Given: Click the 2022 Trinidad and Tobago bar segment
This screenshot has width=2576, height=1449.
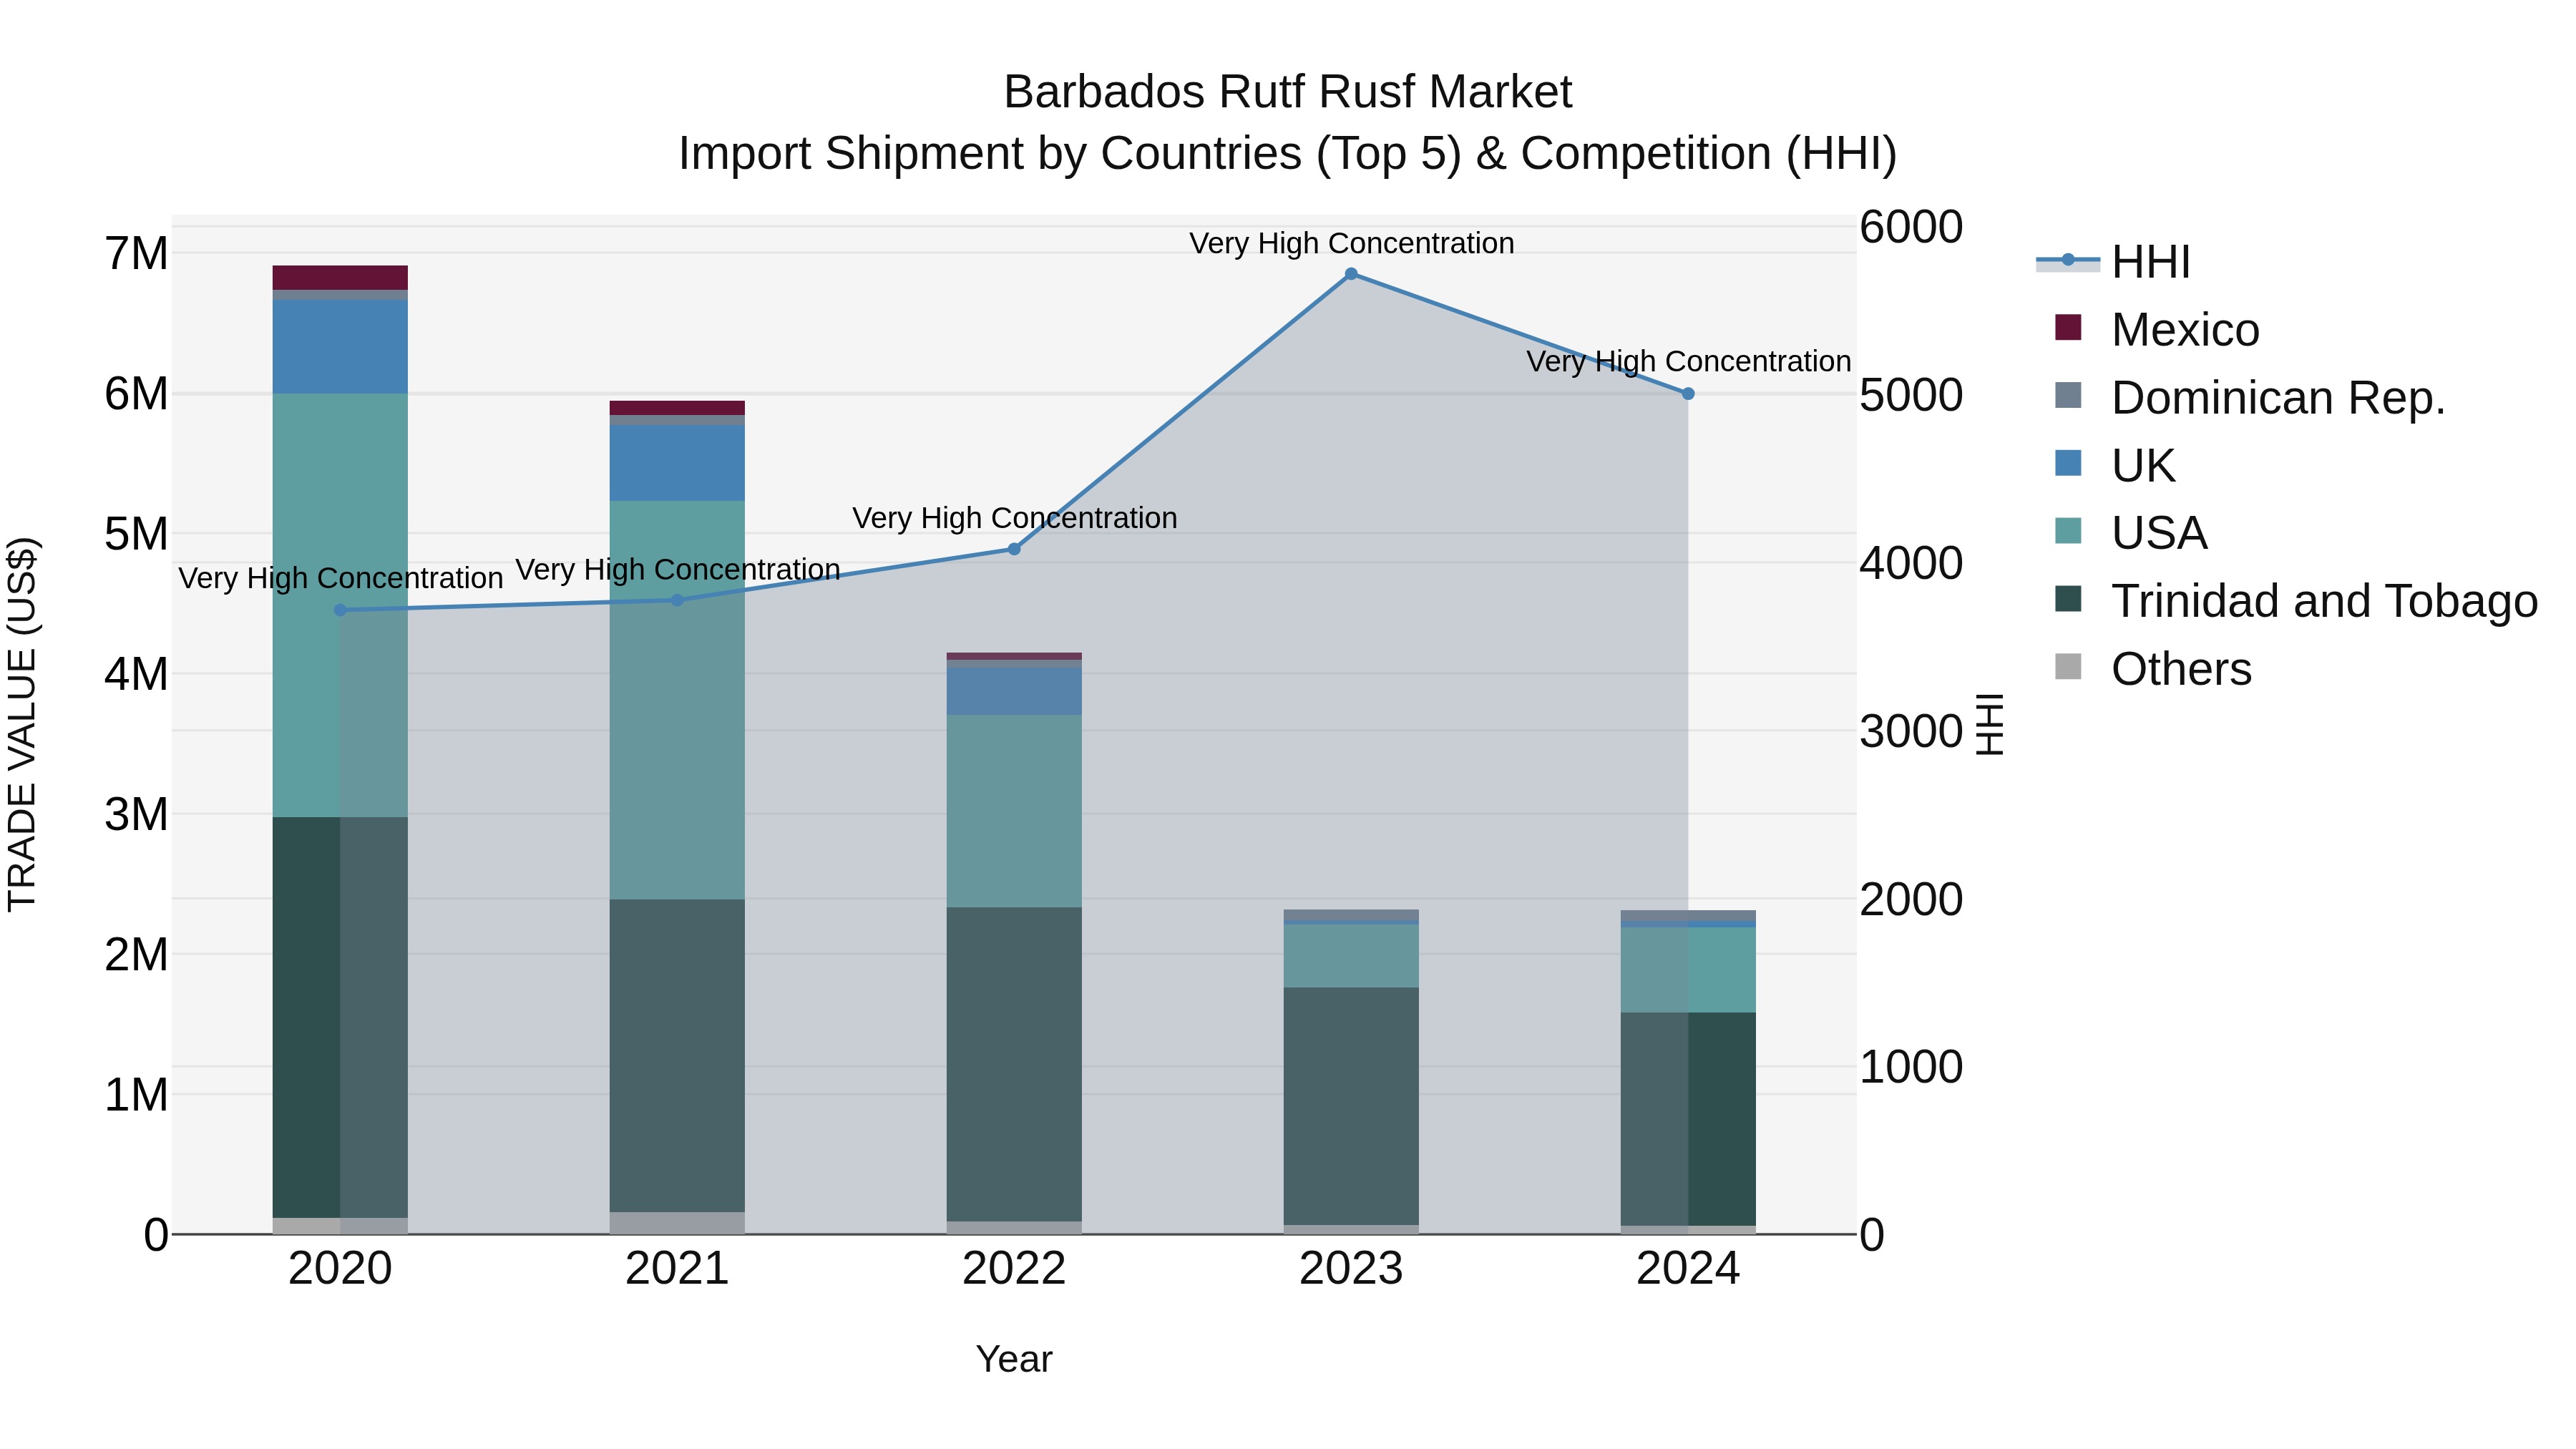Looking at the screenshot, I should (1014, 1065).
